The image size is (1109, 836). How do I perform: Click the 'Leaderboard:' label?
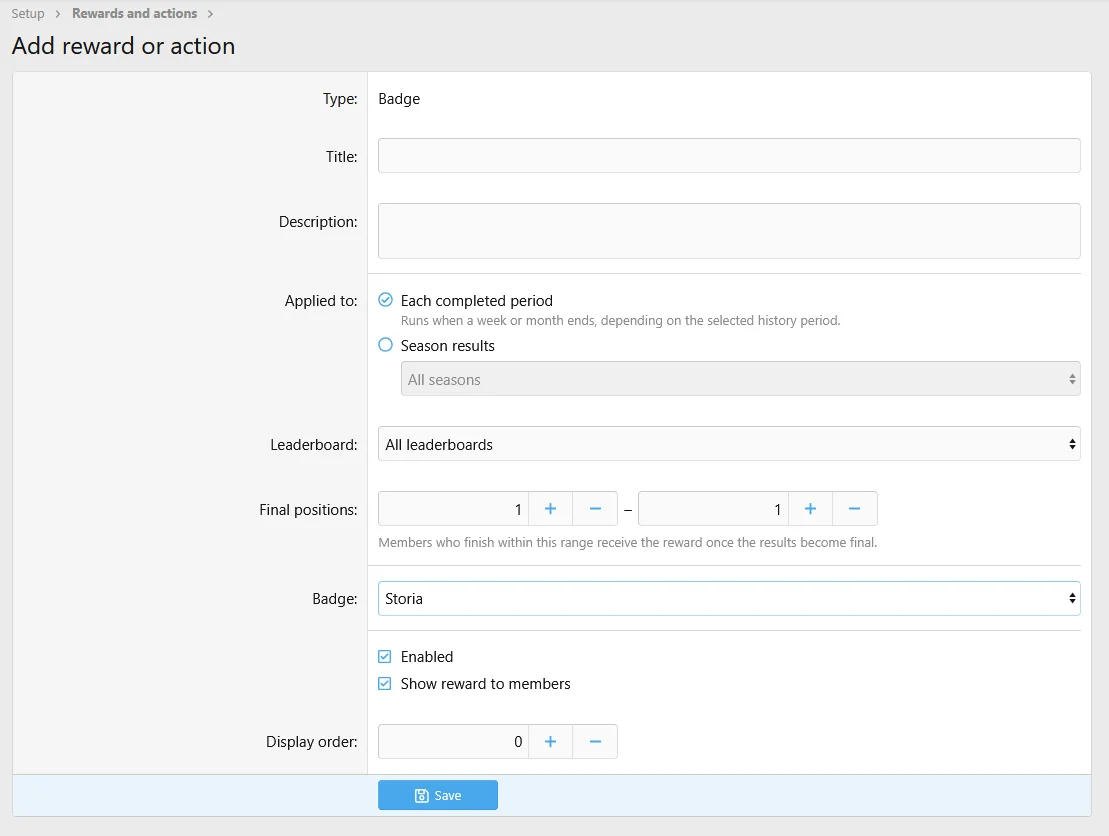click(x=313, y=445)
